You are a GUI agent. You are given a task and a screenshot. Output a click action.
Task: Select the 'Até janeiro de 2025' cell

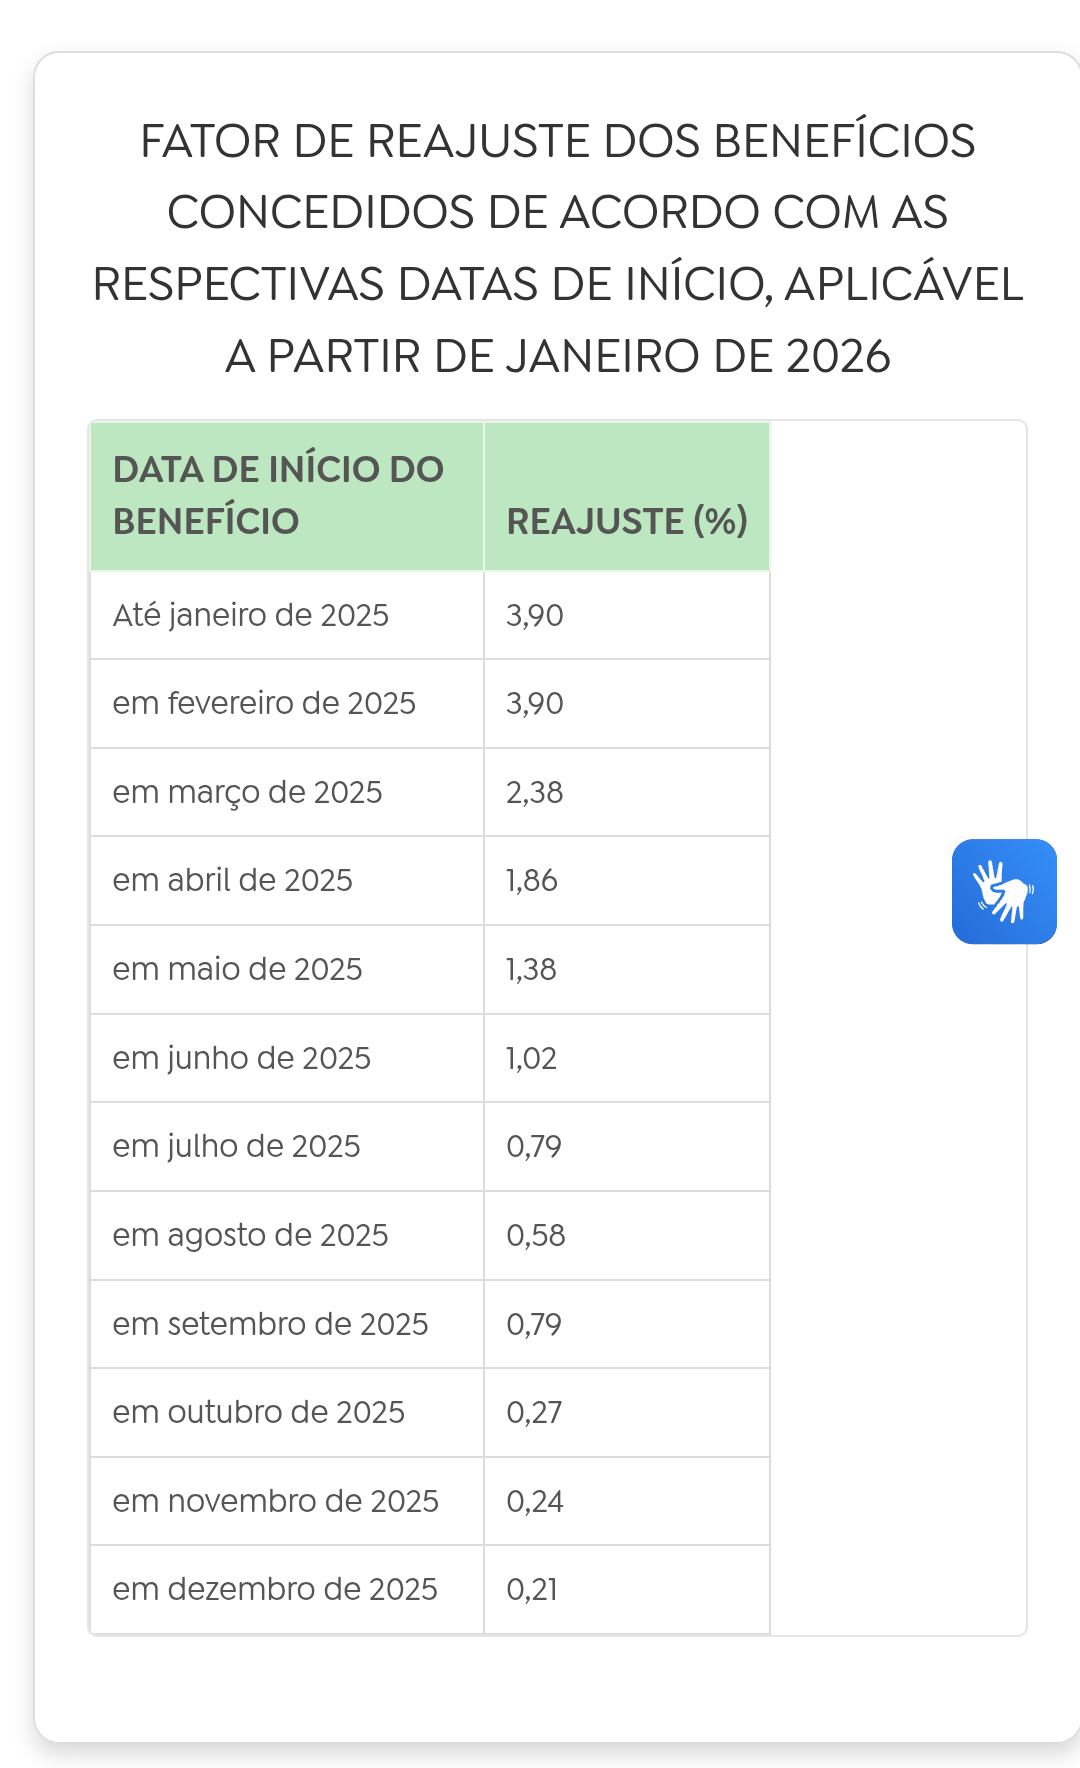(x=251, y=615)
